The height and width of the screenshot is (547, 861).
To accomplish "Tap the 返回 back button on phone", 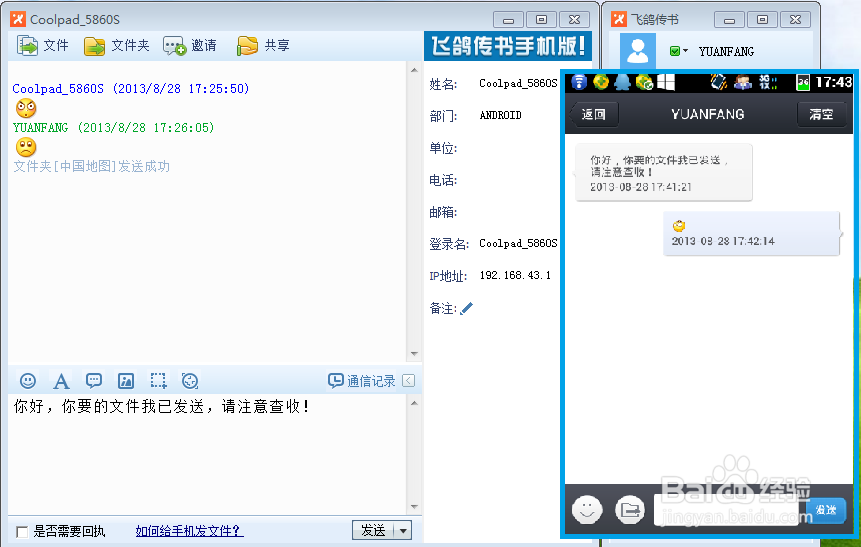I will (594, 114).
